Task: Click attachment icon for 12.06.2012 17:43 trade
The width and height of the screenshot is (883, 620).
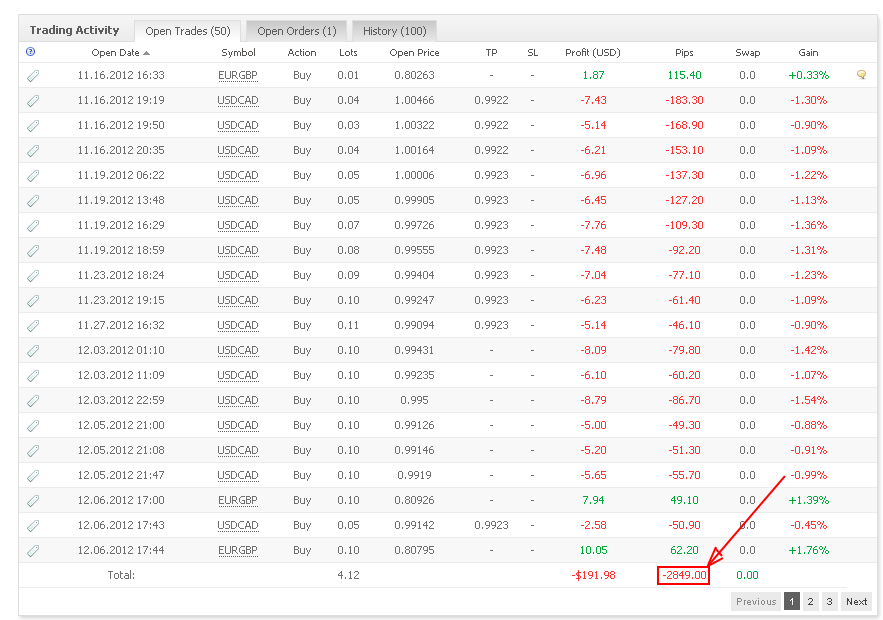Action: coord(33,525)
